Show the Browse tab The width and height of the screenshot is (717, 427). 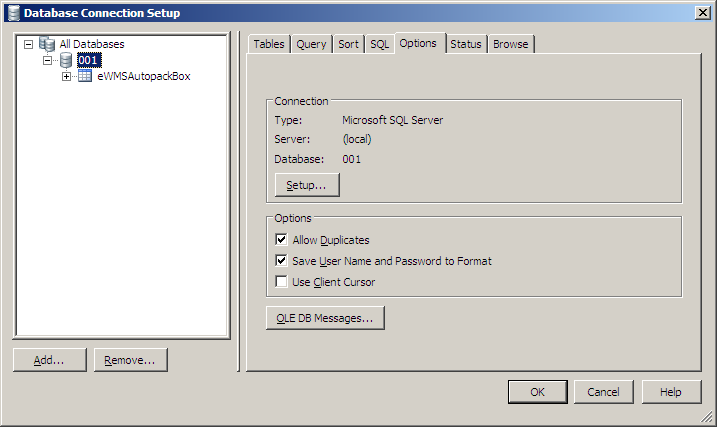tap(511, 44)
